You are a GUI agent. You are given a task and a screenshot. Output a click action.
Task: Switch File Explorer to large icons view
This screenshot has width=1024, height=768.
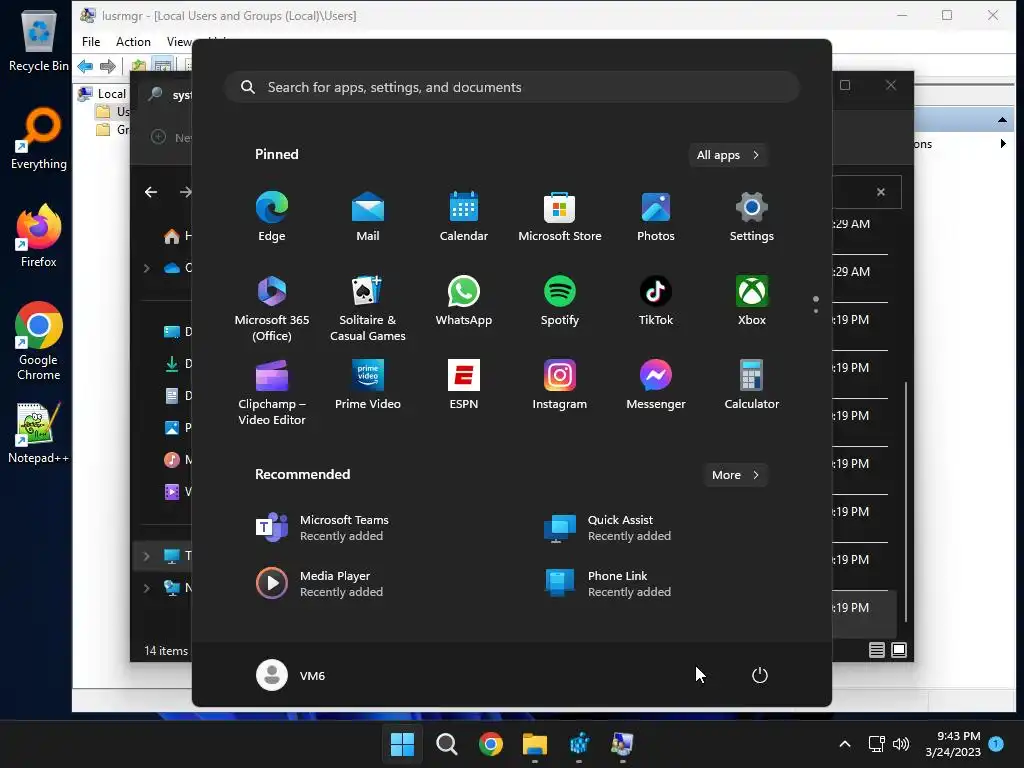(899, 650)
